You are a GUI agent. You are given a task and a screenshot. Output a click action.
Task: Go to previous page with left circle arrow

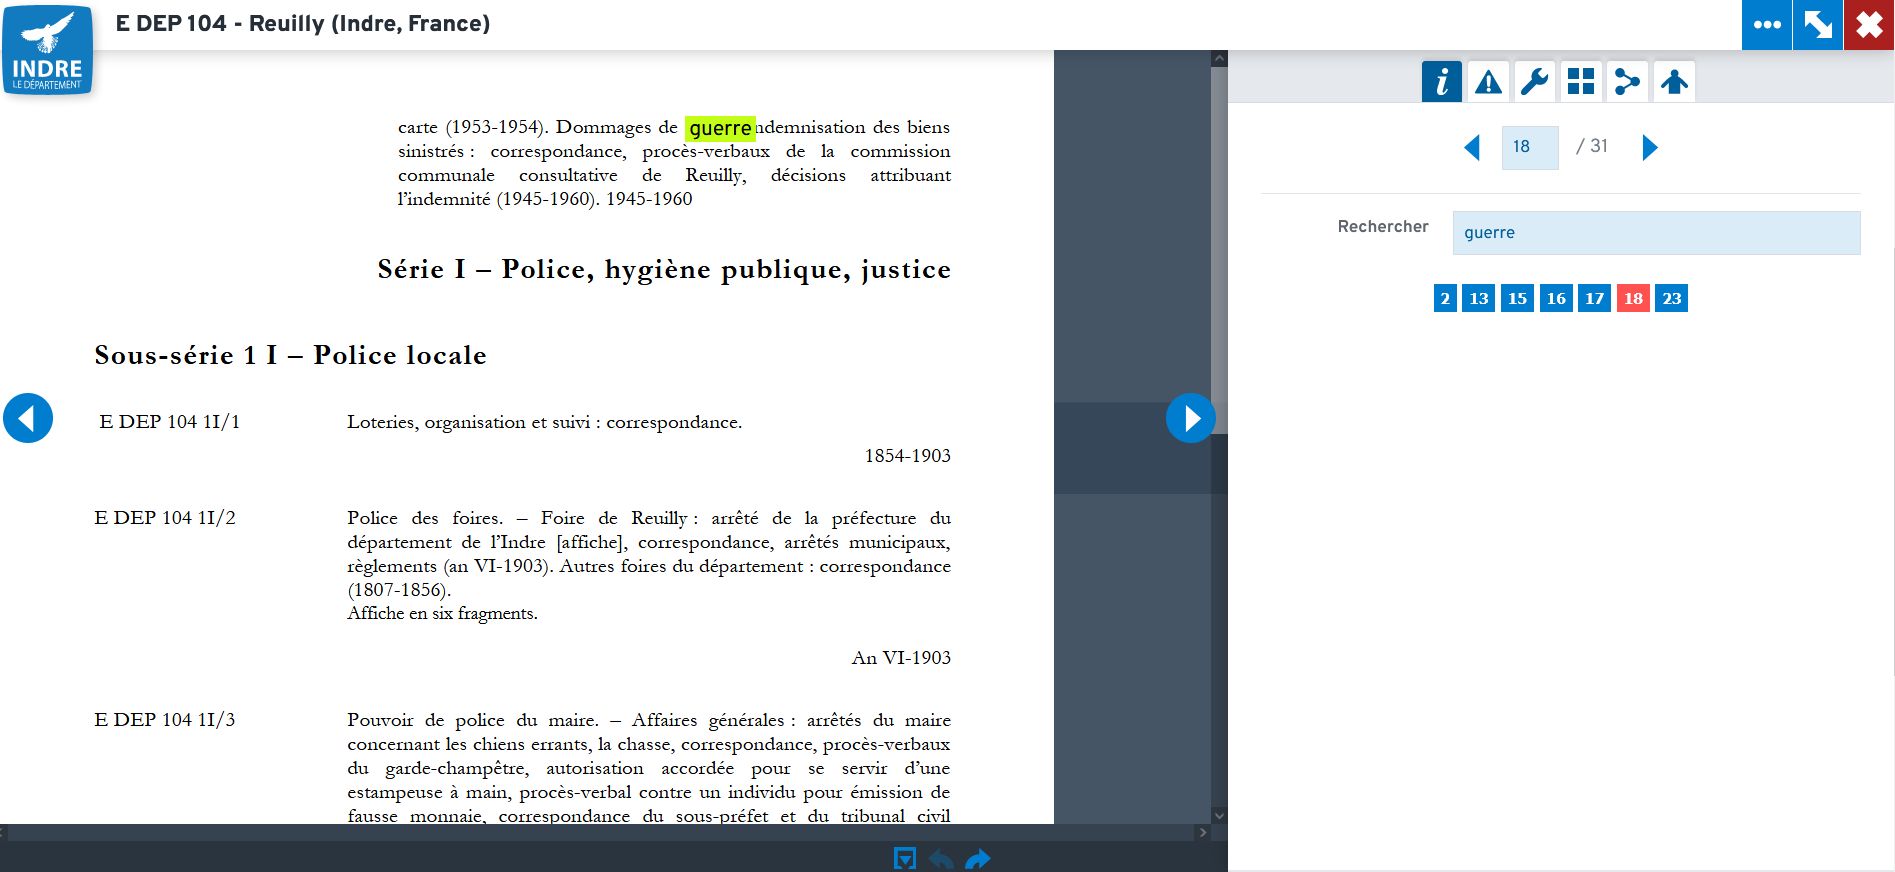click(x=28, y=418)
